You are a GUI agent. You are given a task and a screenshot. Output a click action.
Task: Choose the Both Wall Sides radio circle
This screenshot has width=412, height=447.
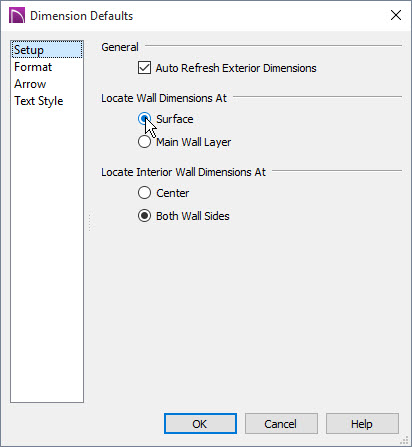tap(144, 216)
